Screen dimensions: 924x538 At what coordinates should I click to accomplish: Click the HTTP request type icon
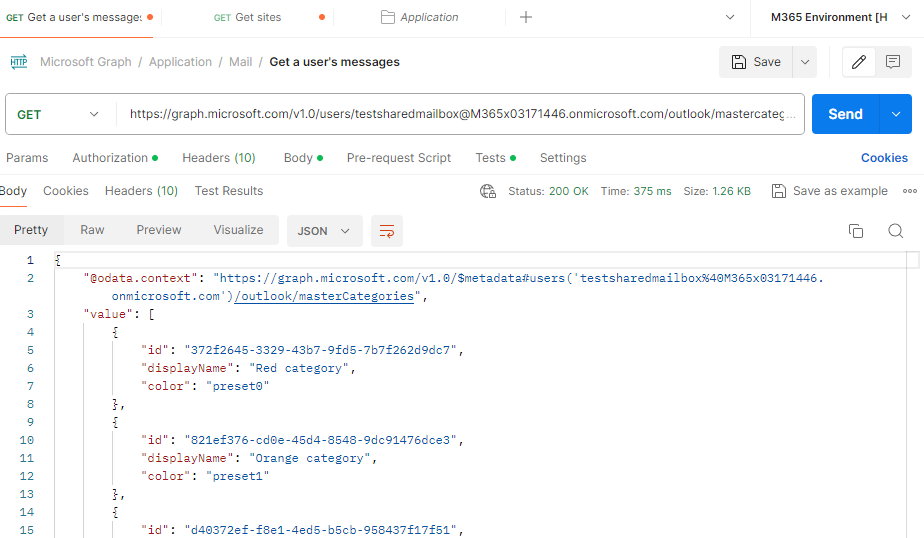(x=19, y=62)
